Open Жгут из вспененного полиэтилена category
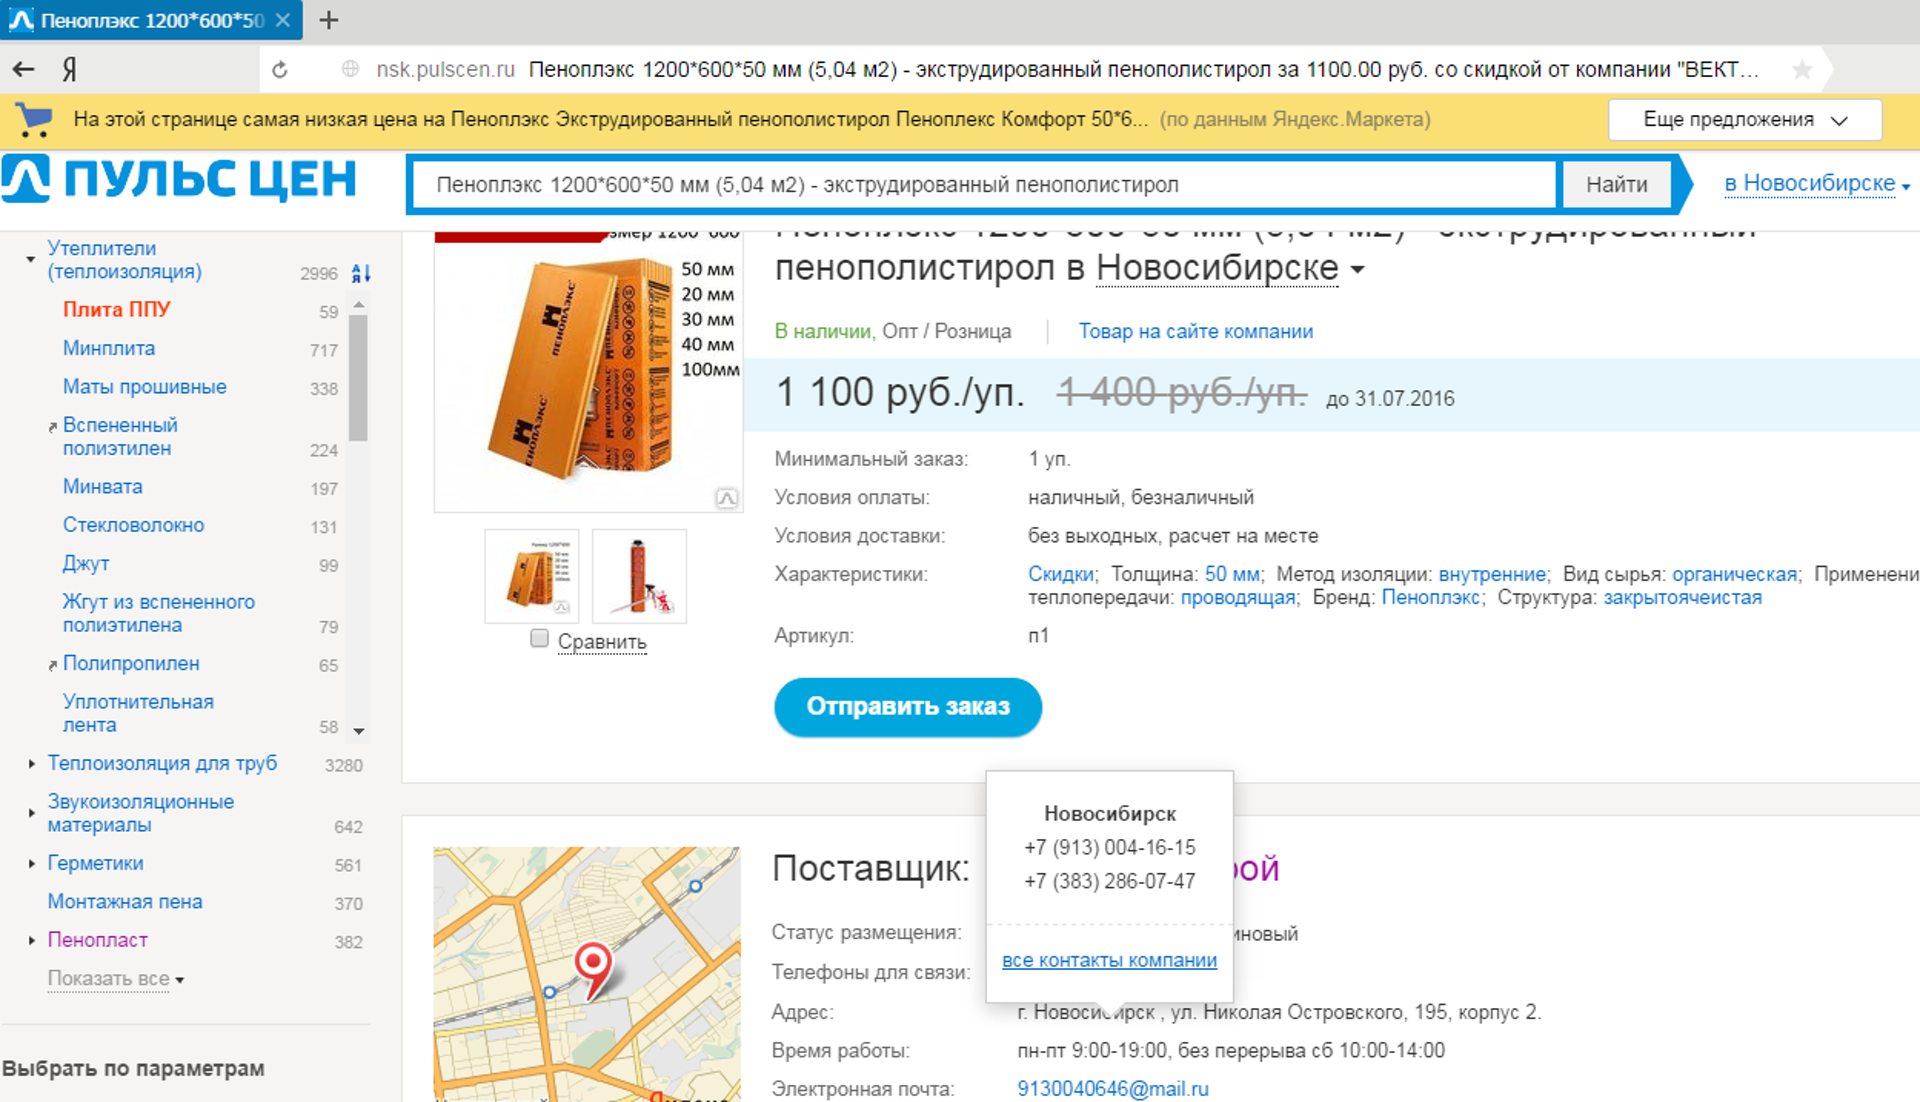This screenshot has width=1920, height=1102. point(158,613)
